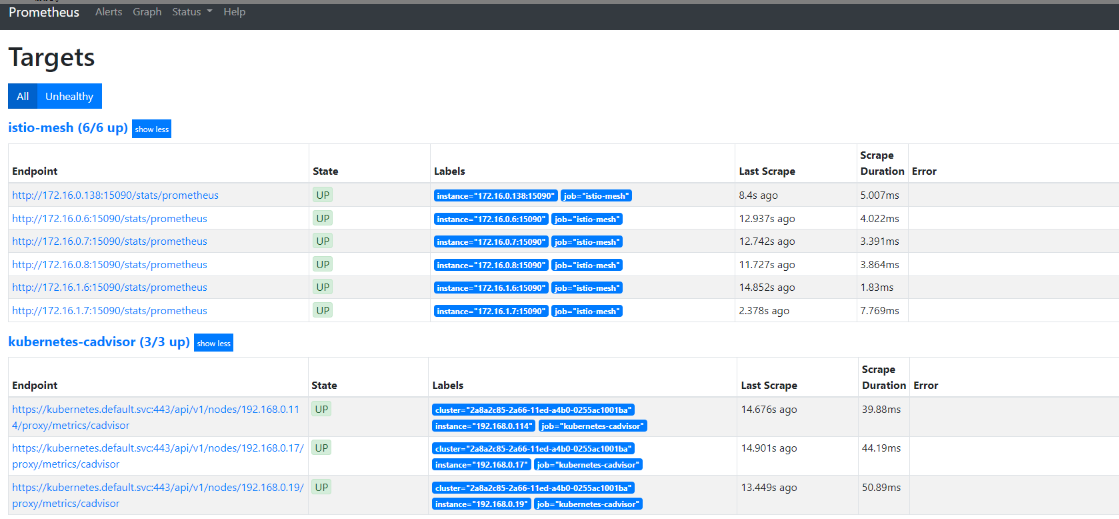1119x519 pixels.
Task: Click cluster label in 192.168.0.114 row
Action: click(x=534, y=410)
